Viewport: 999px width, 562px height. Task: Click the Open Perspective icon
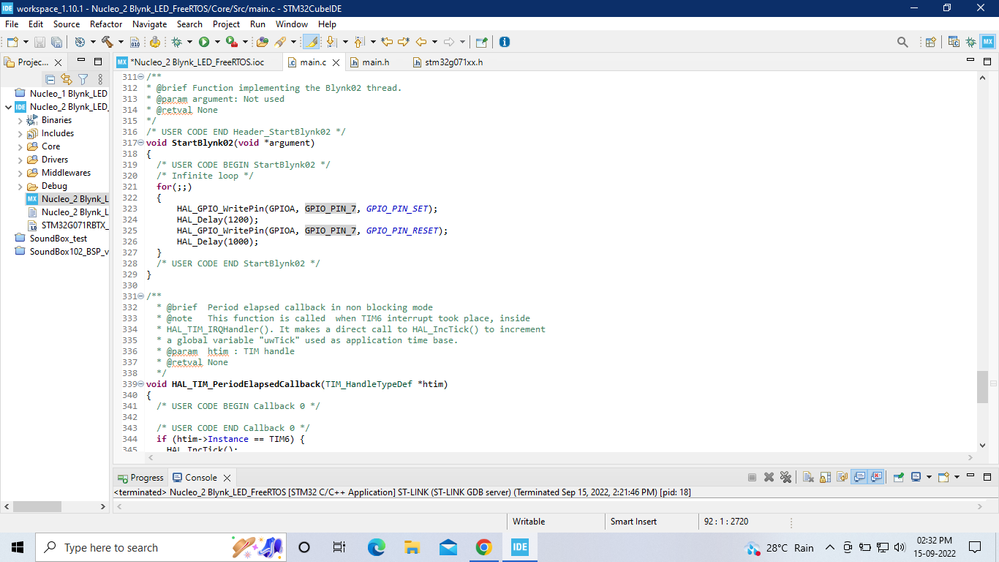(931, 42)
